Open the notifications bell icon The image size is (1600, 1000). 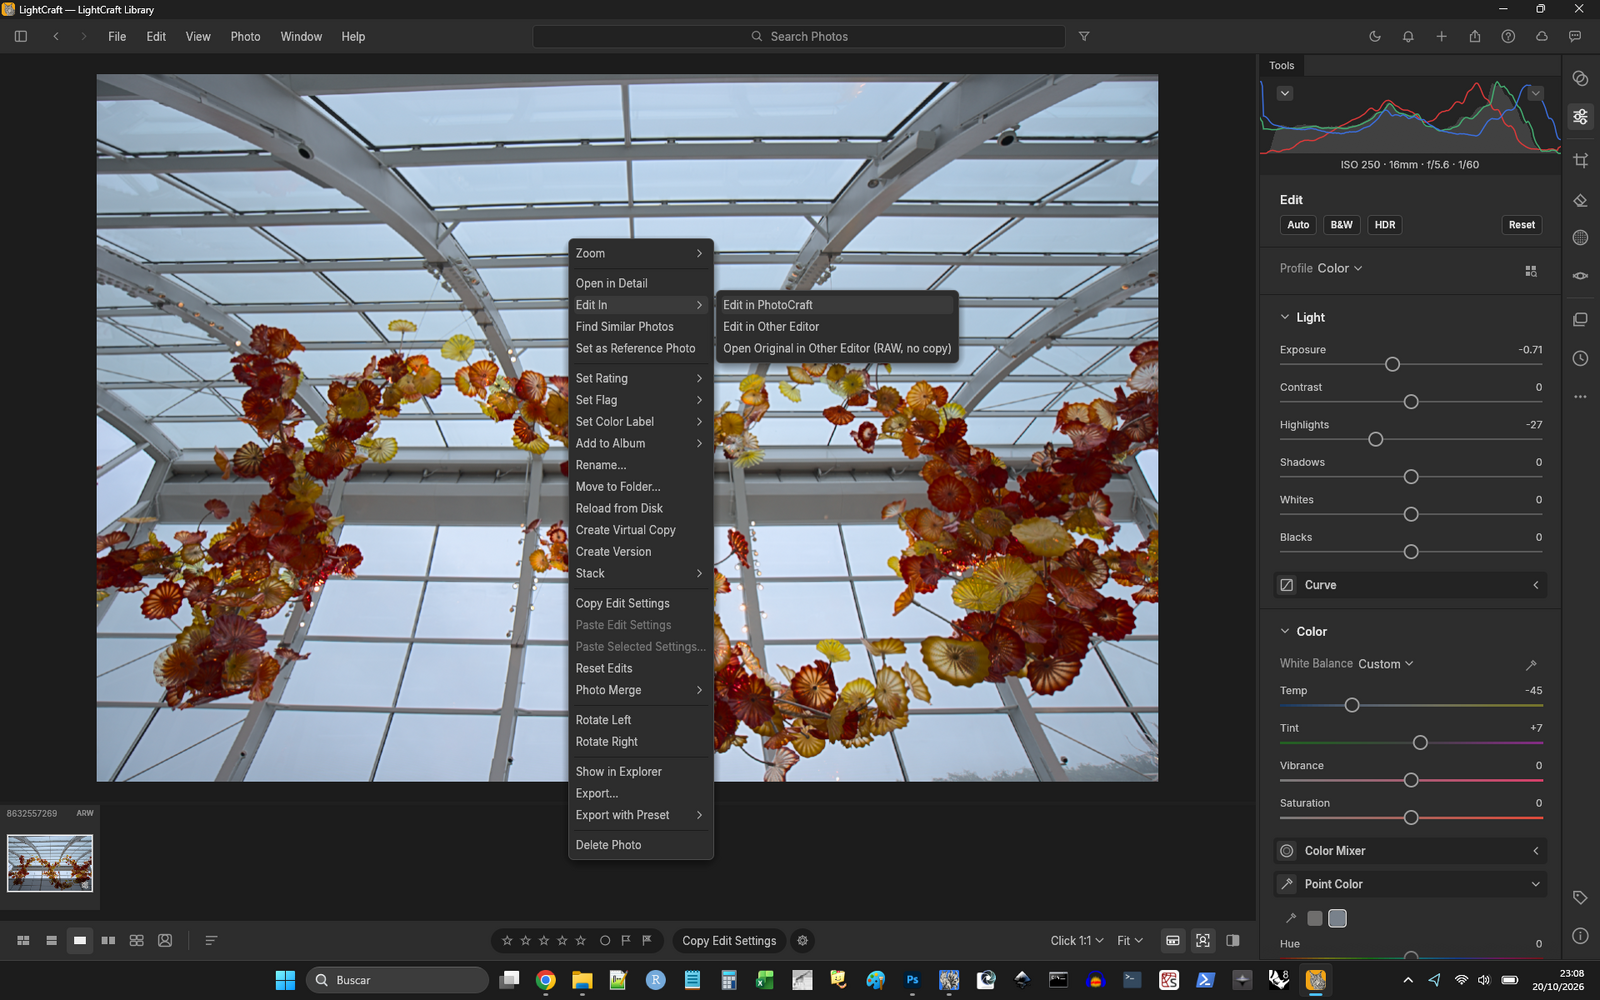click(x=1408, y=36)
